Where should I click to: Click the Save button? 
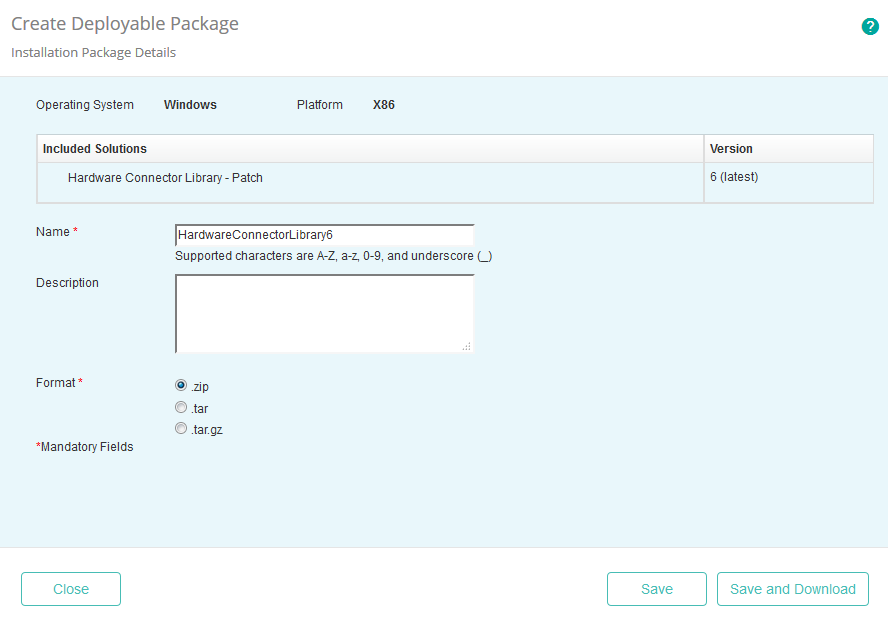coord(657,589)
